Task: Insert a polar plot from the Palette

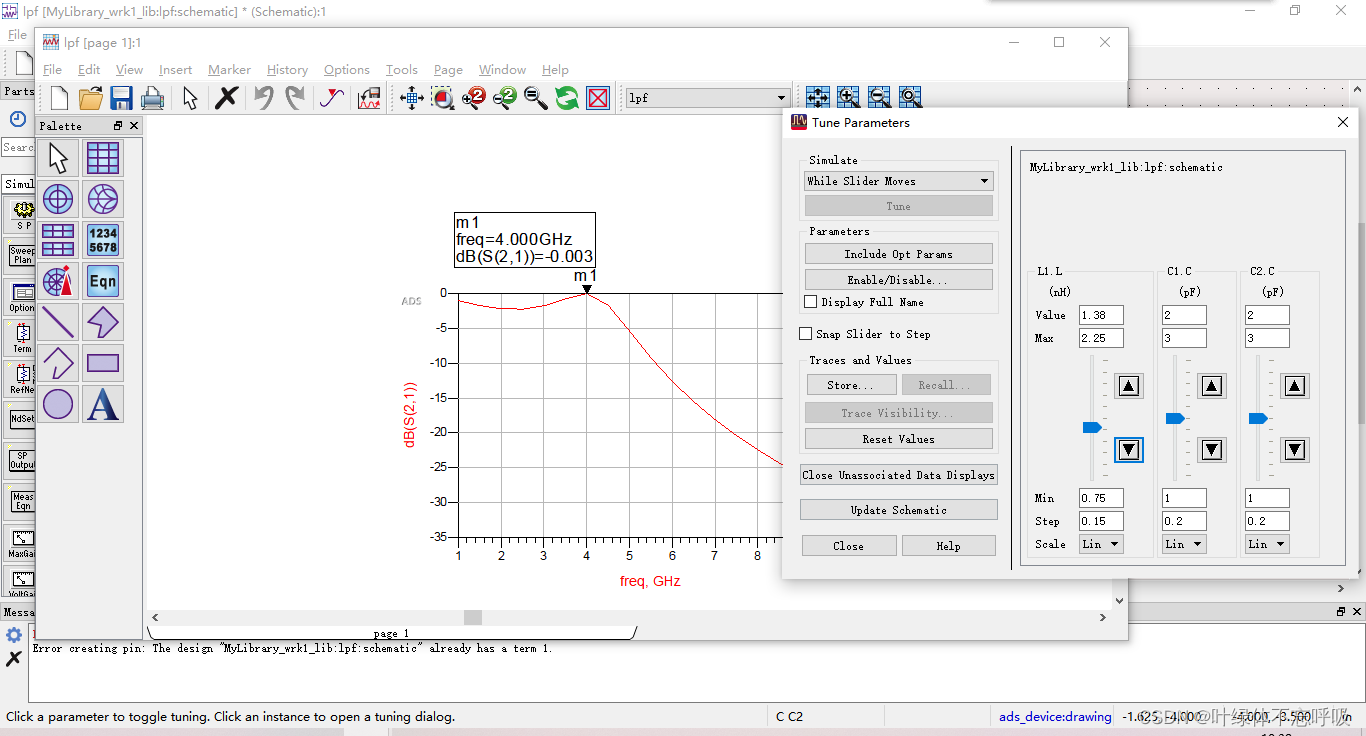Action: 58,199
